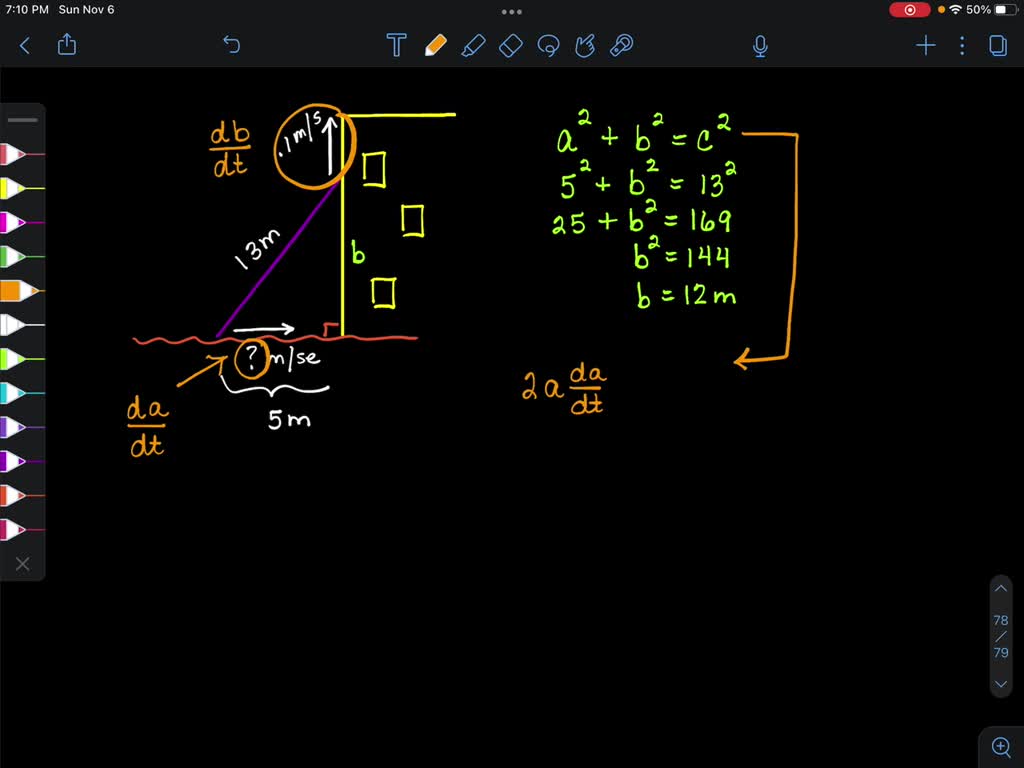Select the Pencil drawing tool
This screenshot has height=768, width=1024.
(435, 45)
